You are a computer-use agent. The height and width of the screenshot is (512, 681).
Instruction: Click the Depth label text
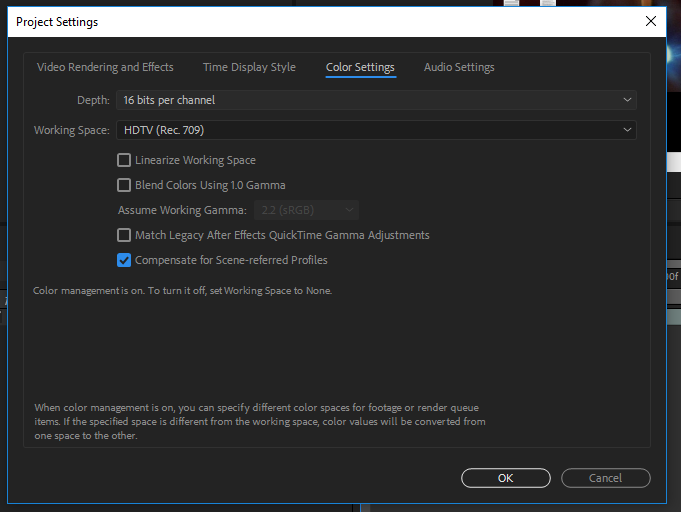93,100
